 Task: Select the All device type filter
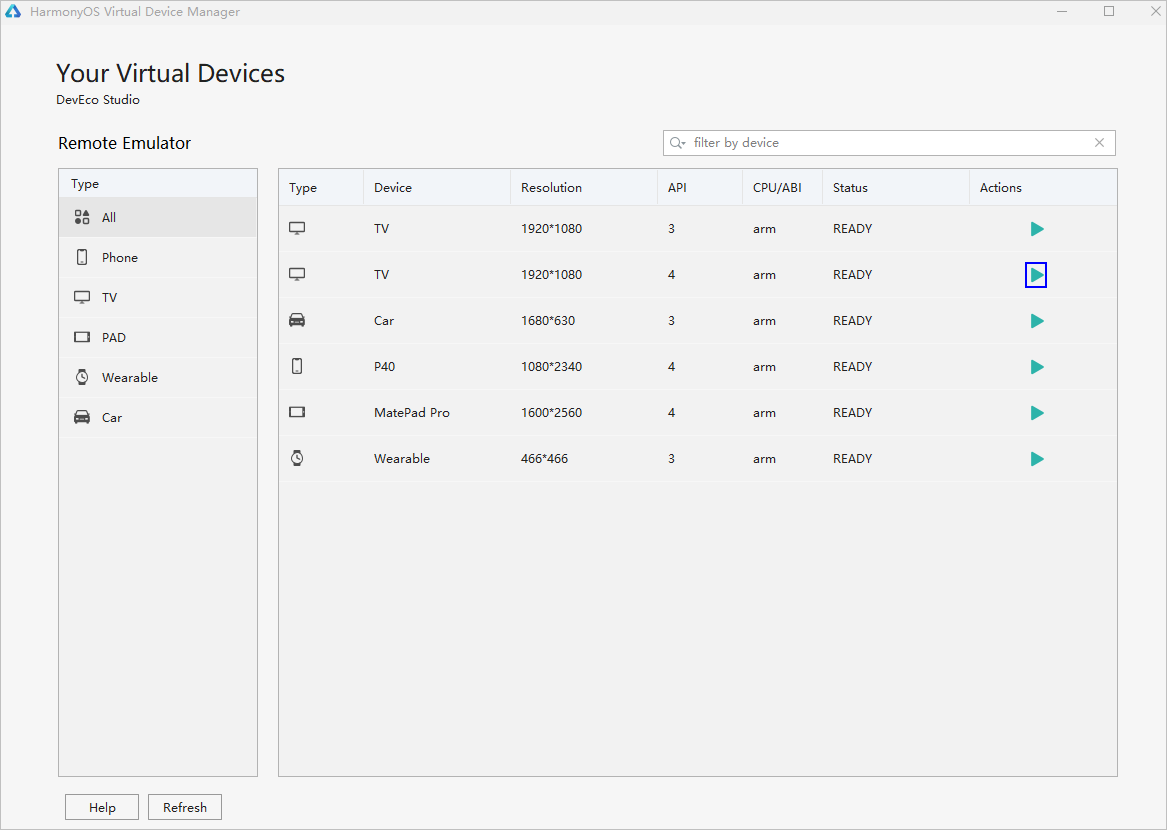(x=158, y=217)
